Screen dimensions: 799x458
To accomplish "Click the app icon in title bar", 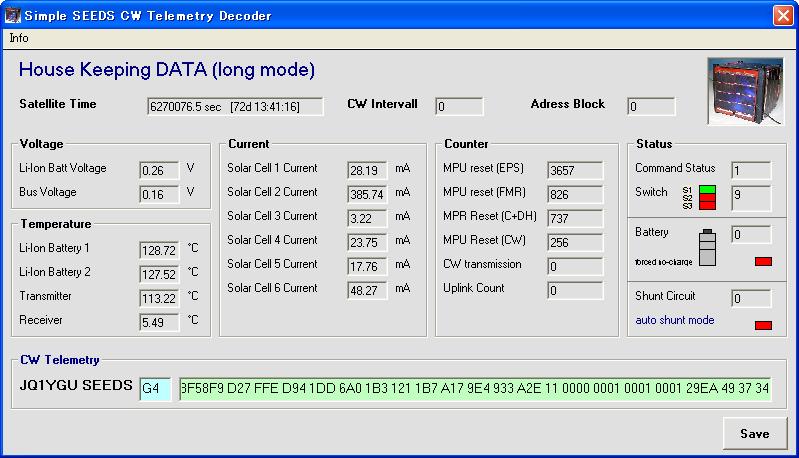I will [12, 15].
